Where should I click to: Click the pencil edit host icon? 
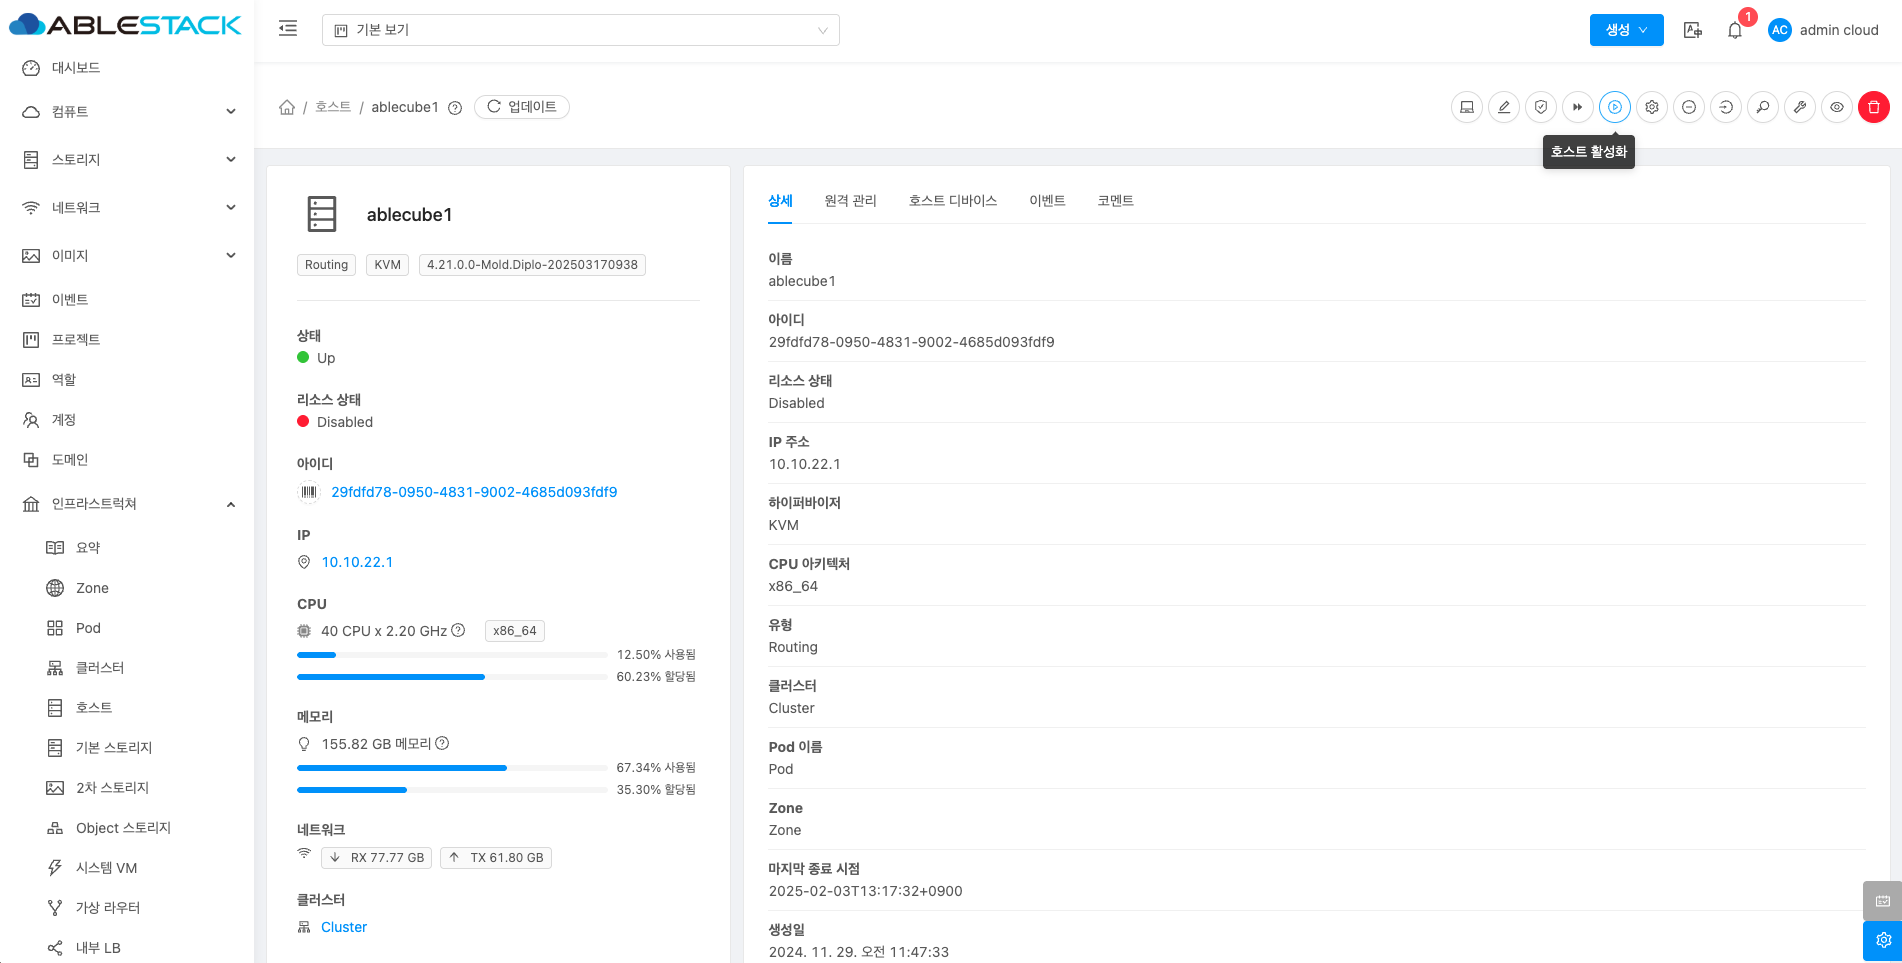1503,107
